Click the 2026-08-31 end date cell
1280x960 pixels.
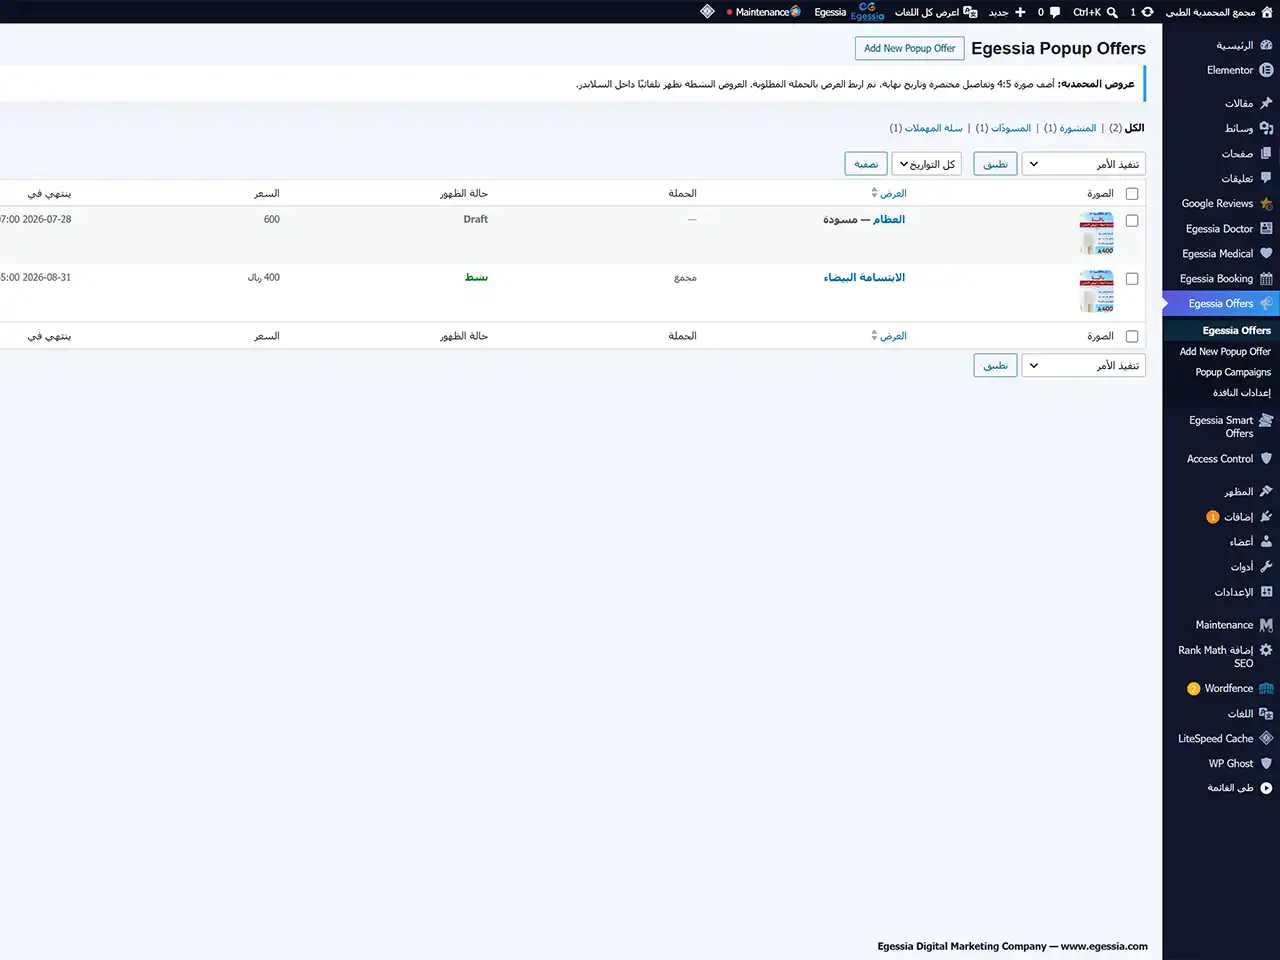(x=36, y=277)
